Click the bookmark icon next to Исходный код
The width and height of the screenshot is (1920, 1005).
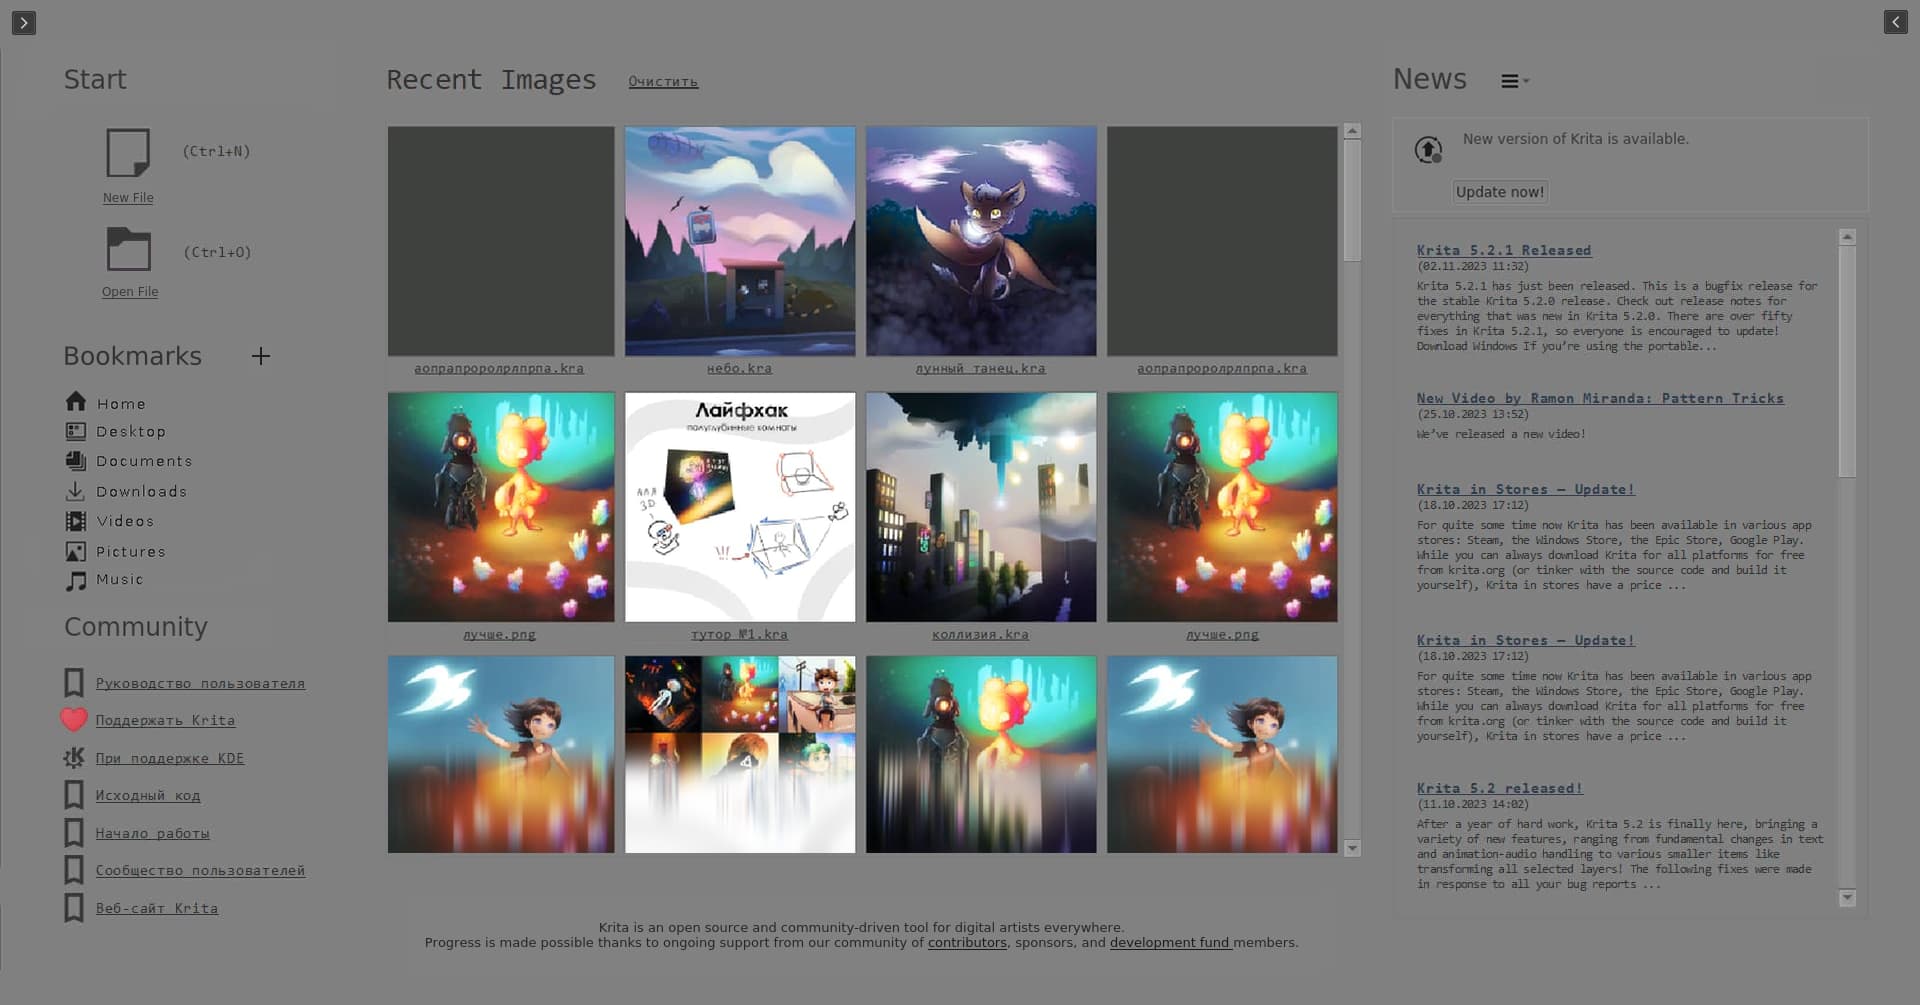[x=74, y=795]
